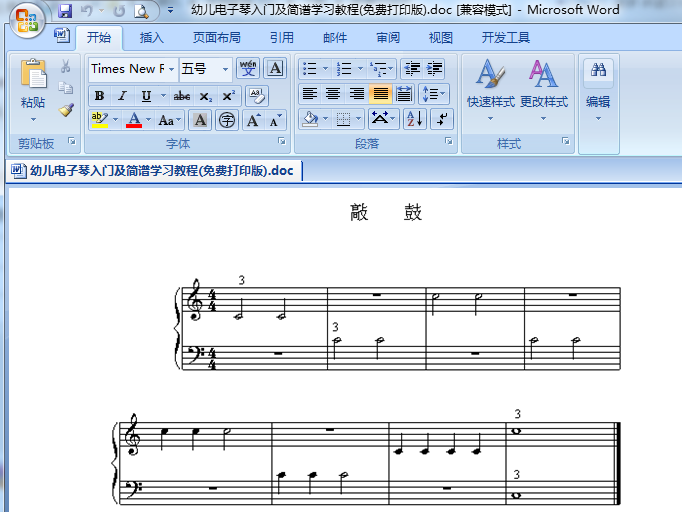
Task: Shrink font size with the smaller A
Action: coord(275,120)
